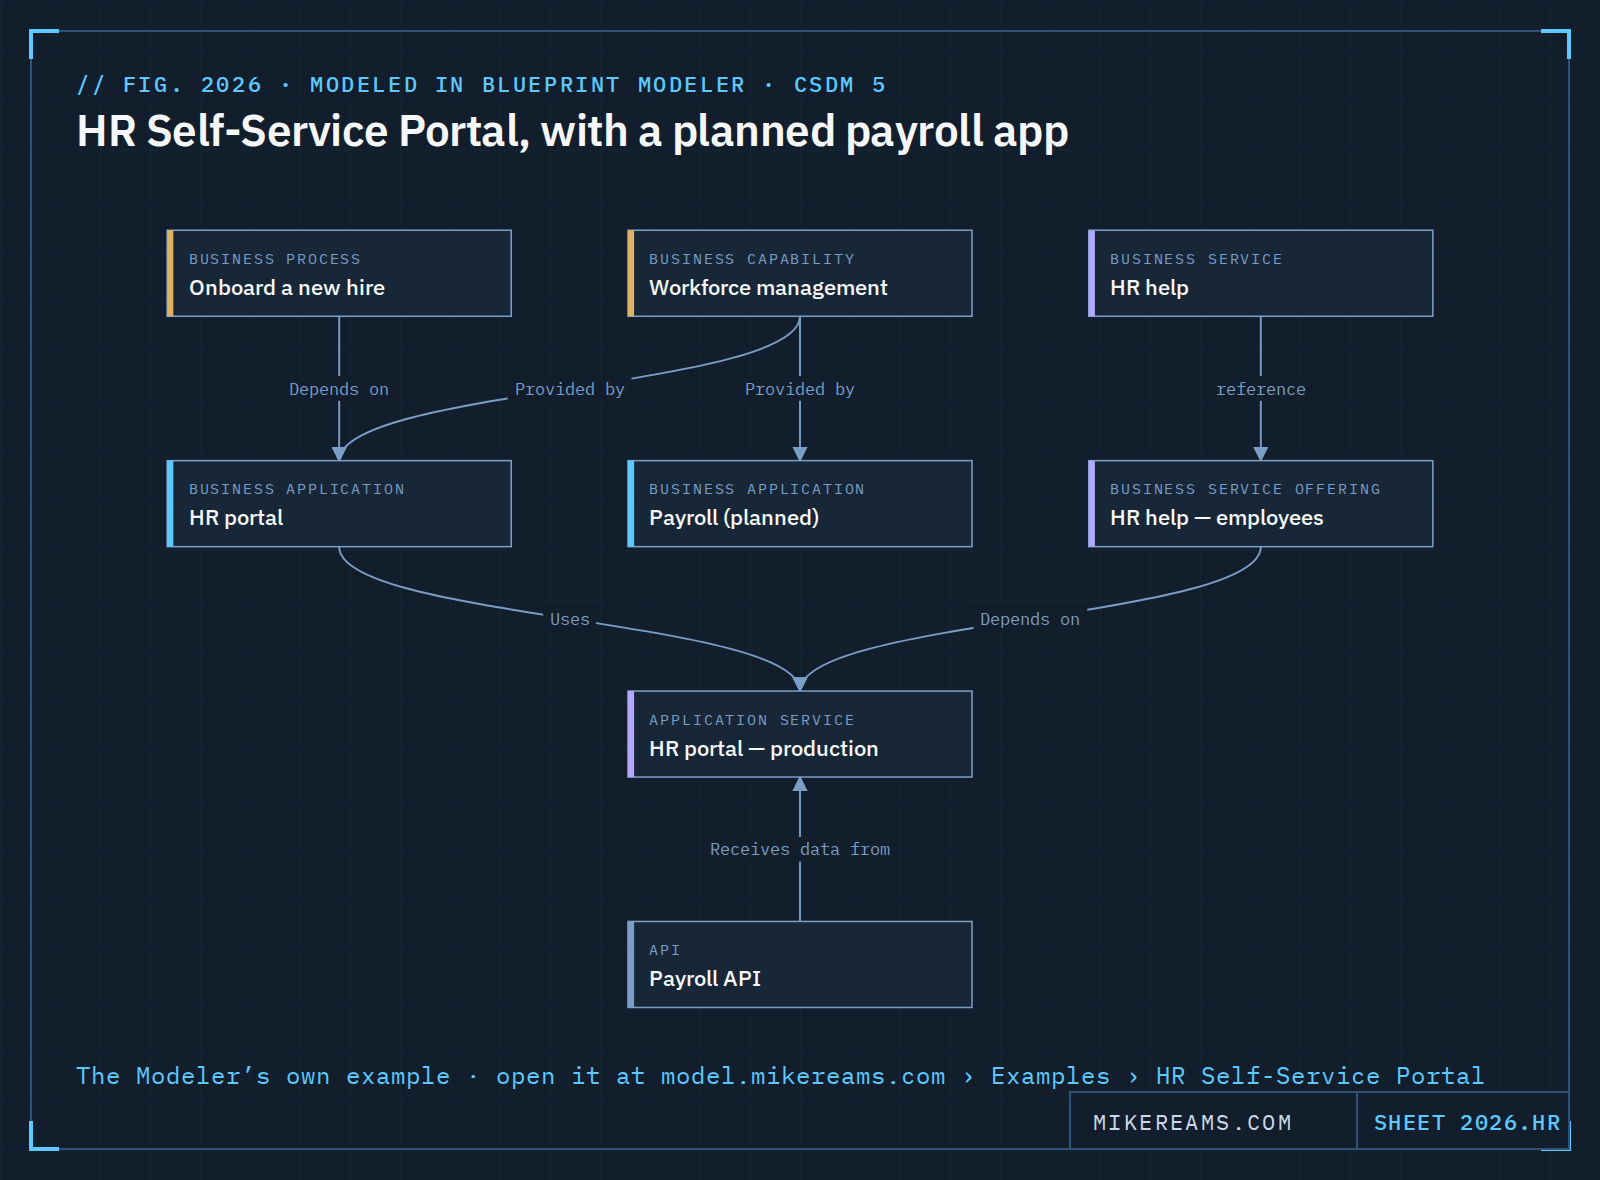The width and height of the screenshot is (1600, 1180).
Task: Click the 'Provided by' label on the curved HR portal connector
Action: 570,389
